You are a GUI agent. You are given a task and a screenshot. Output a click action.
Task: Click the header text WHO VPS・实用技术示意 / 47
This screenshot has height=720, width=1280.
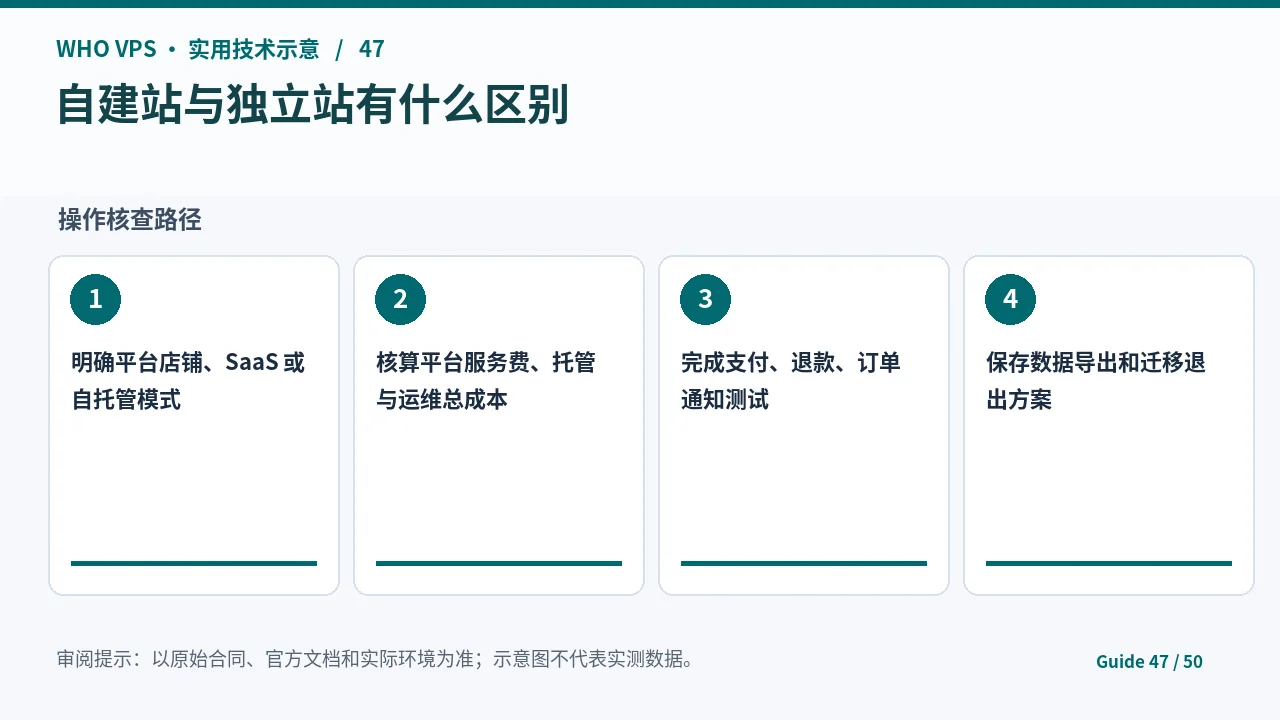220,49
